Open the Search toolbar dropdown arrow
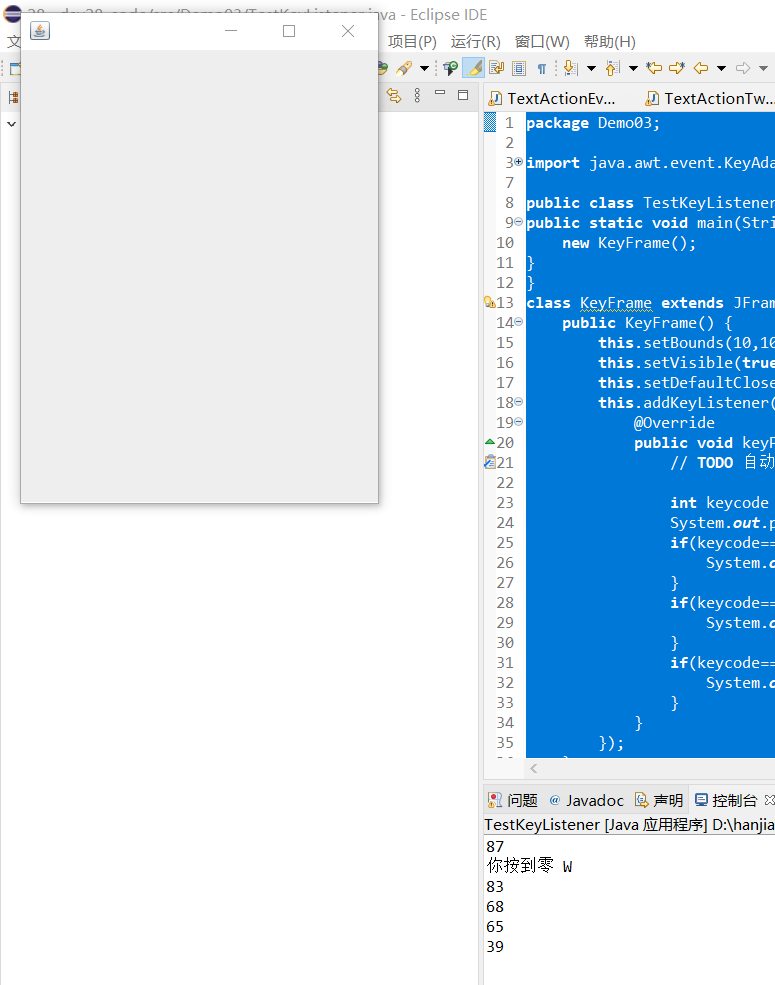This screenshot has height=985, width=775. pyautogui.click(x=425, y=68)
